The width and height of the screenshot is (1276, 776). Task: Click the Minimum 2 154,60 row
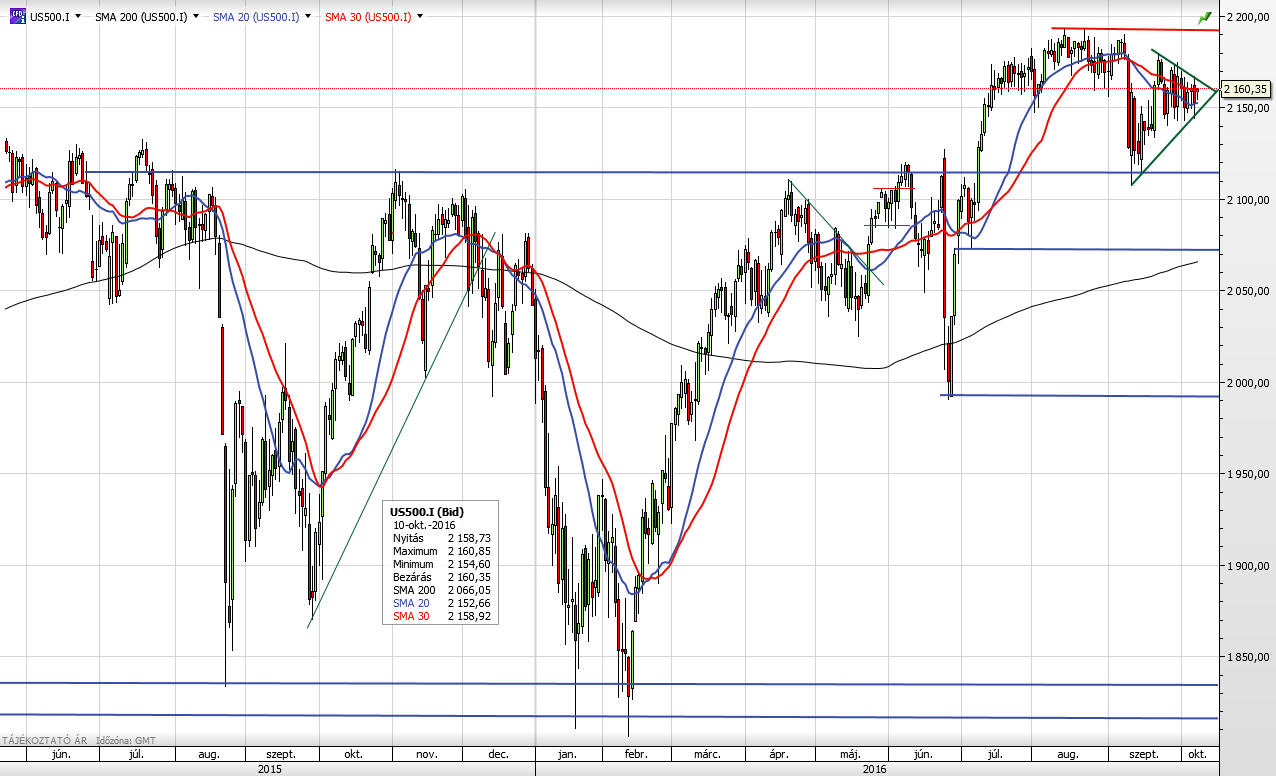click(x=440, y=564)
